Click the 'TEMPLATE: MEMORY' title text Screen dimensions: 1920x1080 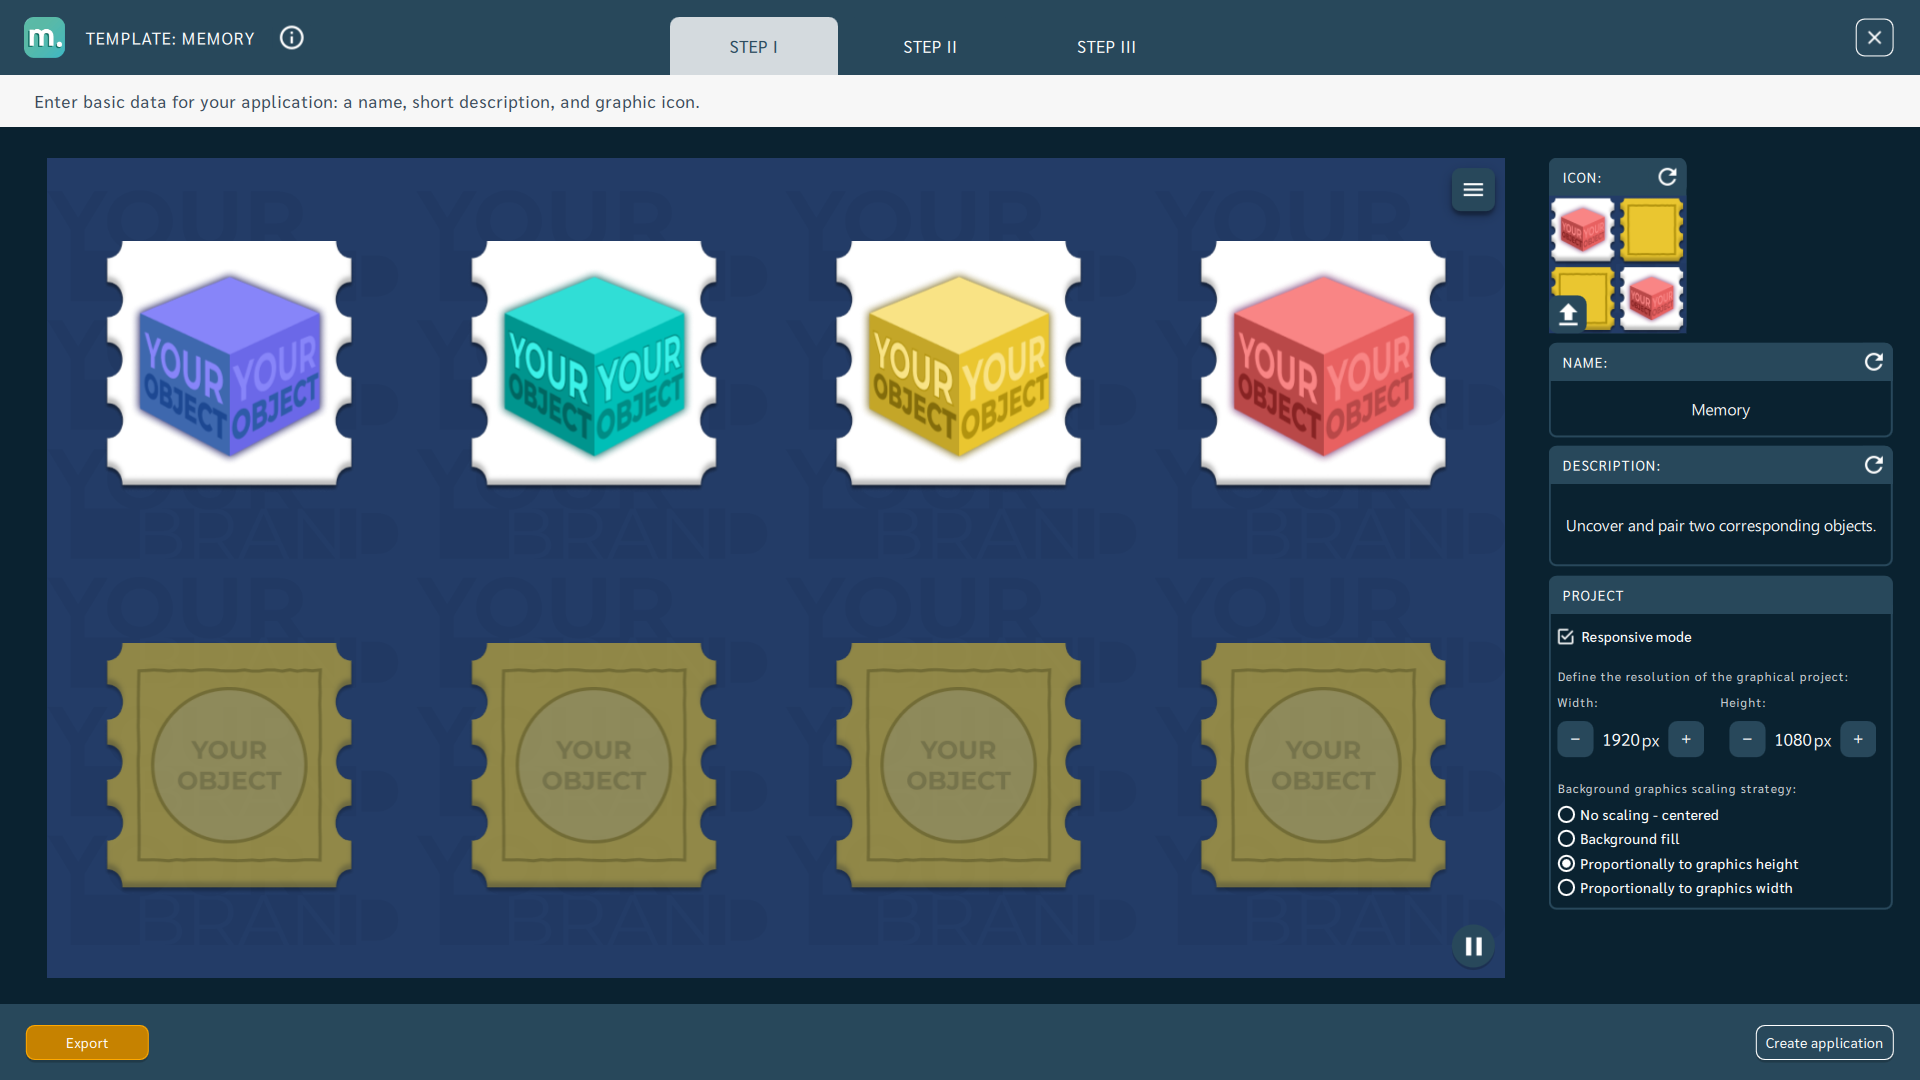tap(170, 39)
